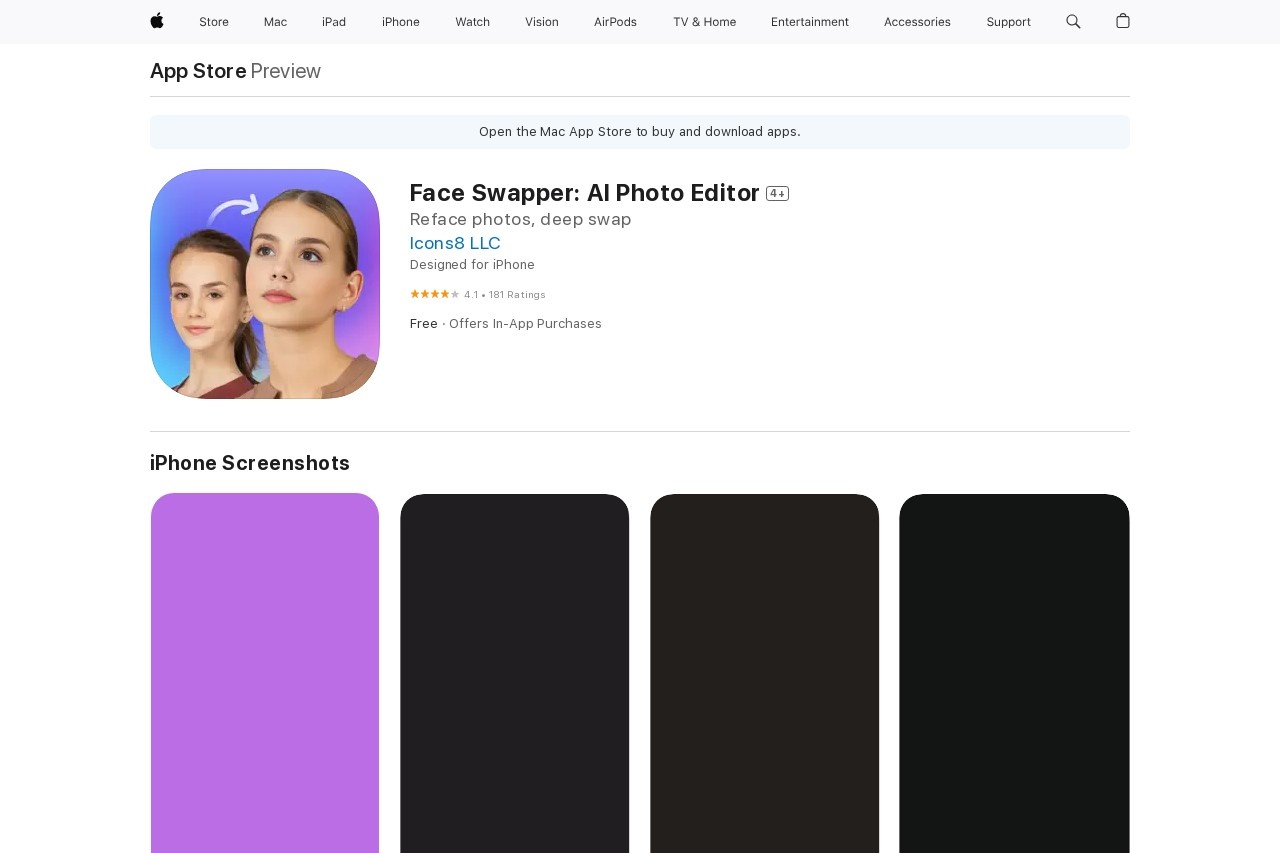Click the 'Face Swapper: AI Photo Editor' title
The image size is (1280, 853).
pyautogui.click(x=585, y=193)
